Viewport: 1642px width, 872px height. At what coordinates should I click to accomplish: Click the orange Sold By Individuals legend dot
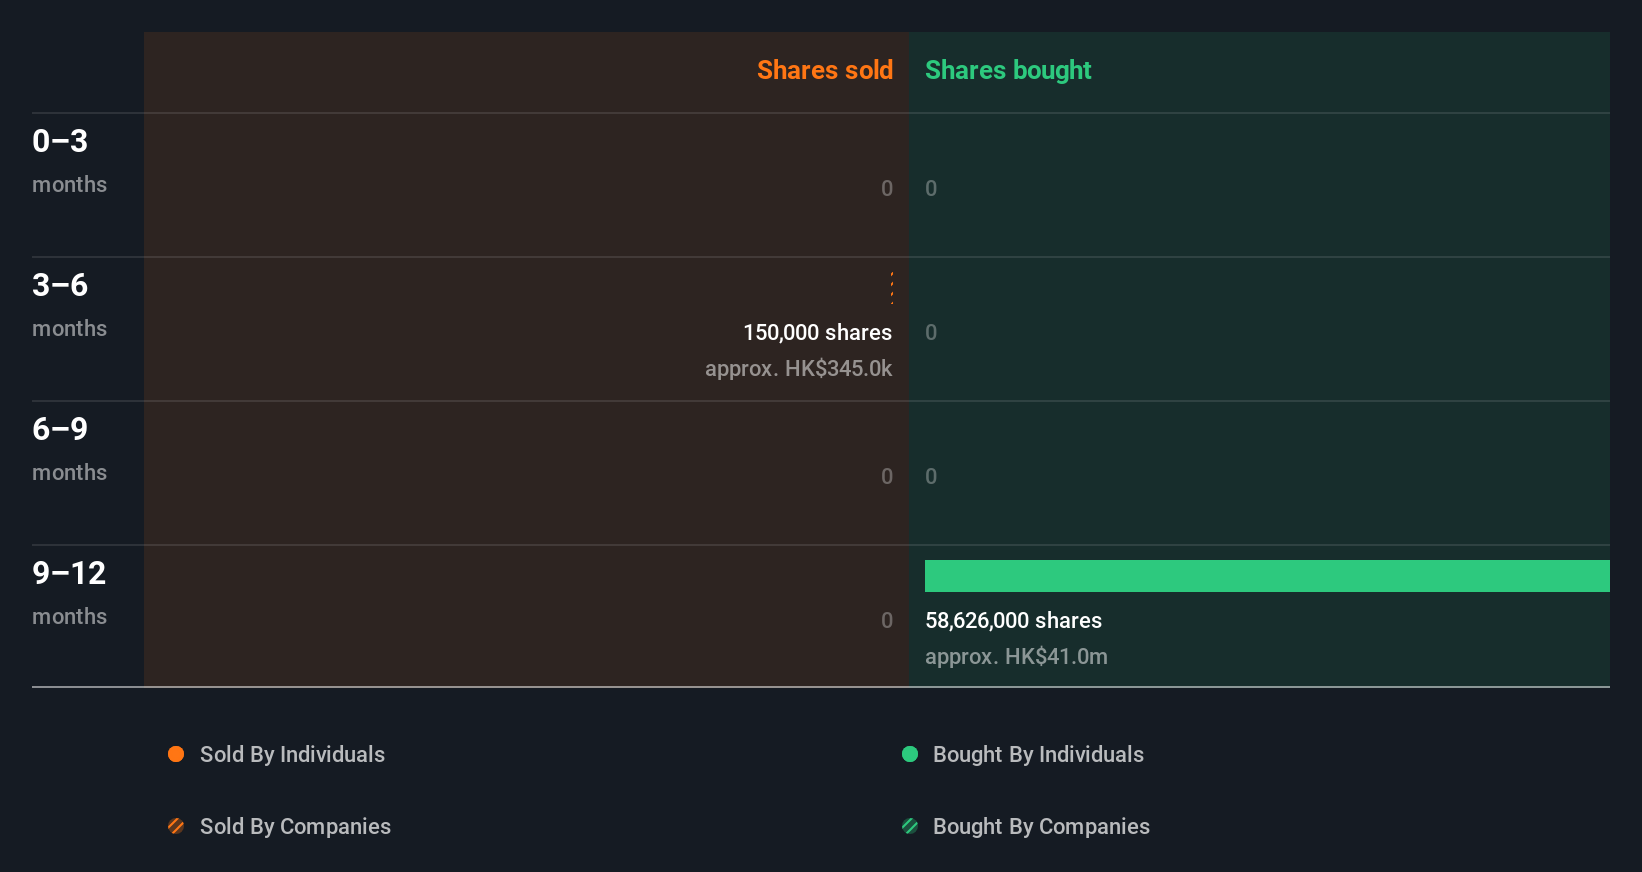coord(176,754)
